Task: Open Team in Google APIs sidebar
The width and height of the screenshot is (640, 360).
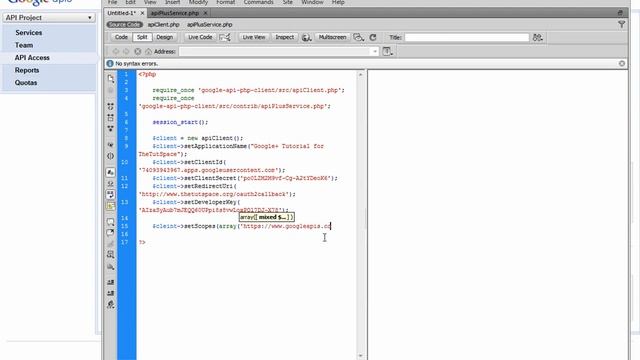Action: point(24,45)
